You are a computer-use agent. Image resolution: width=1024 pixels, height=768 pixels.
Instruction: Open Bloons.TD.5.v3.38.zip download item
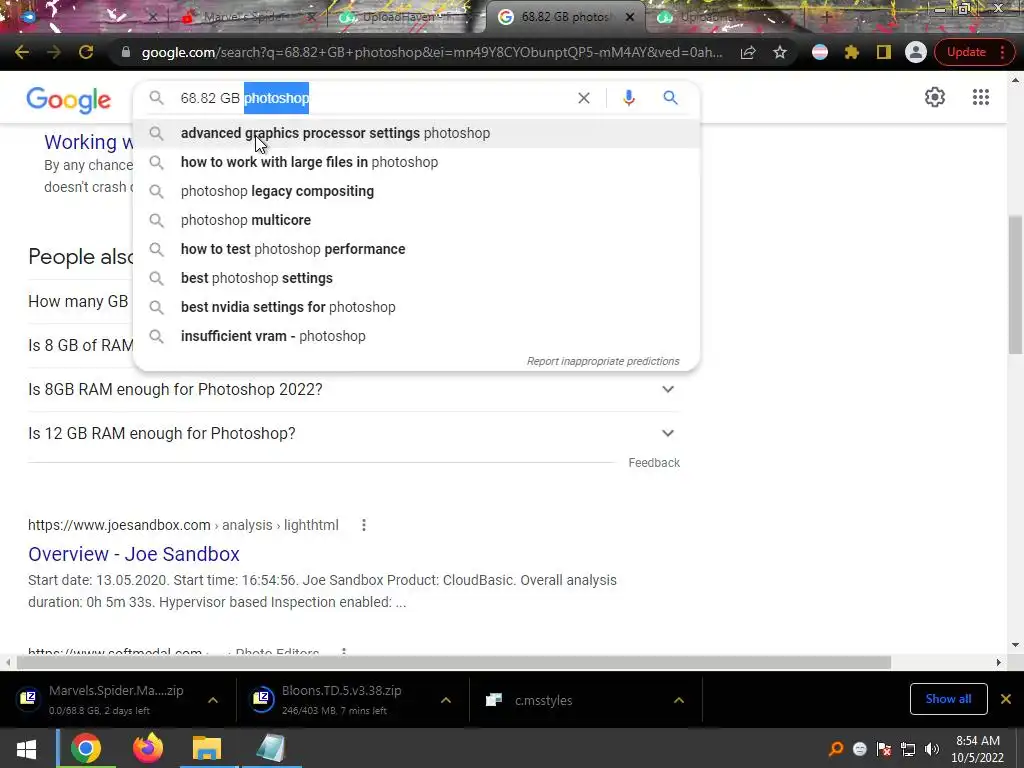(x=342, y=699)
